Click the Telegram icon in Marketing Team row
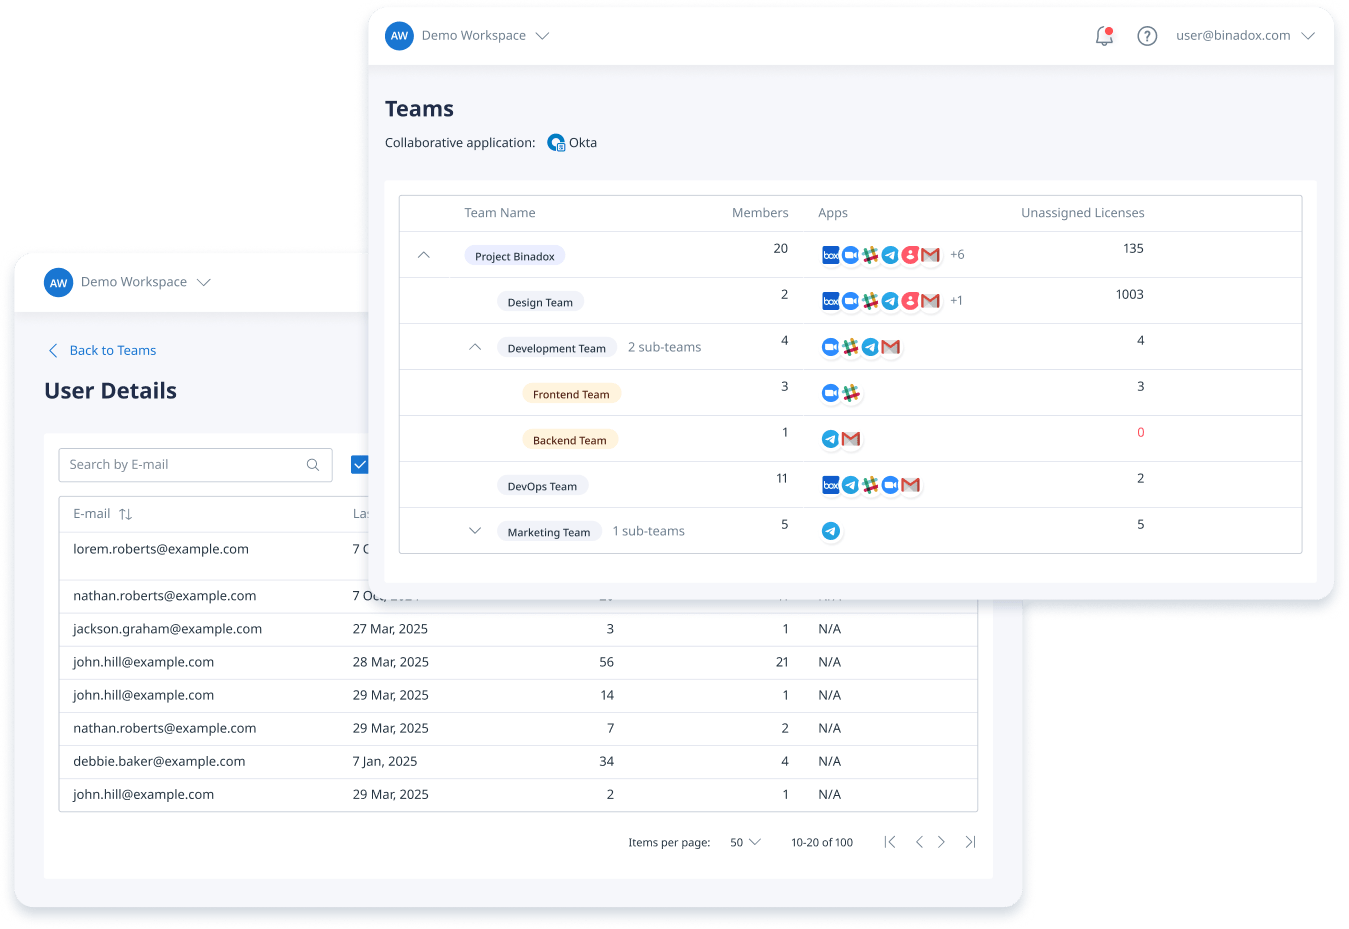 830,531
